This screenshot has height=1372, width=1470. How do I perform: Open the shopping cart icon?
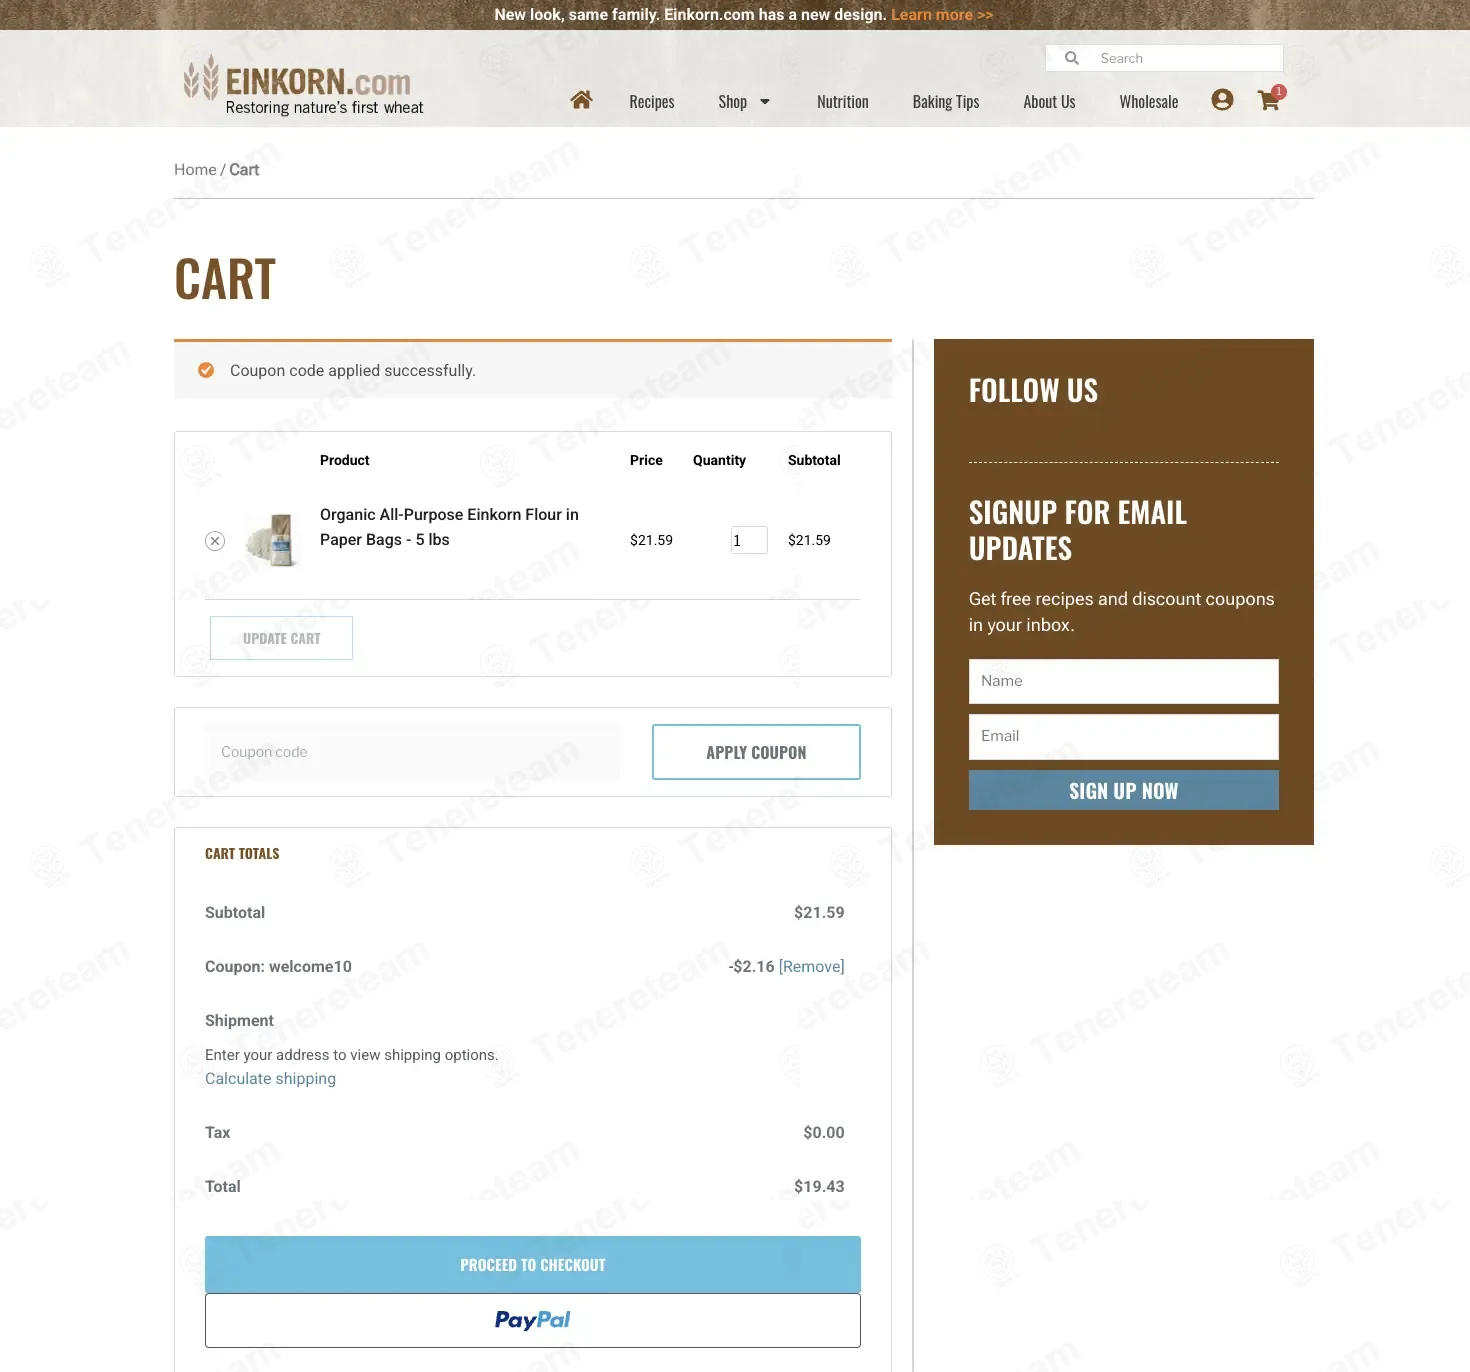click(1269, 100)
